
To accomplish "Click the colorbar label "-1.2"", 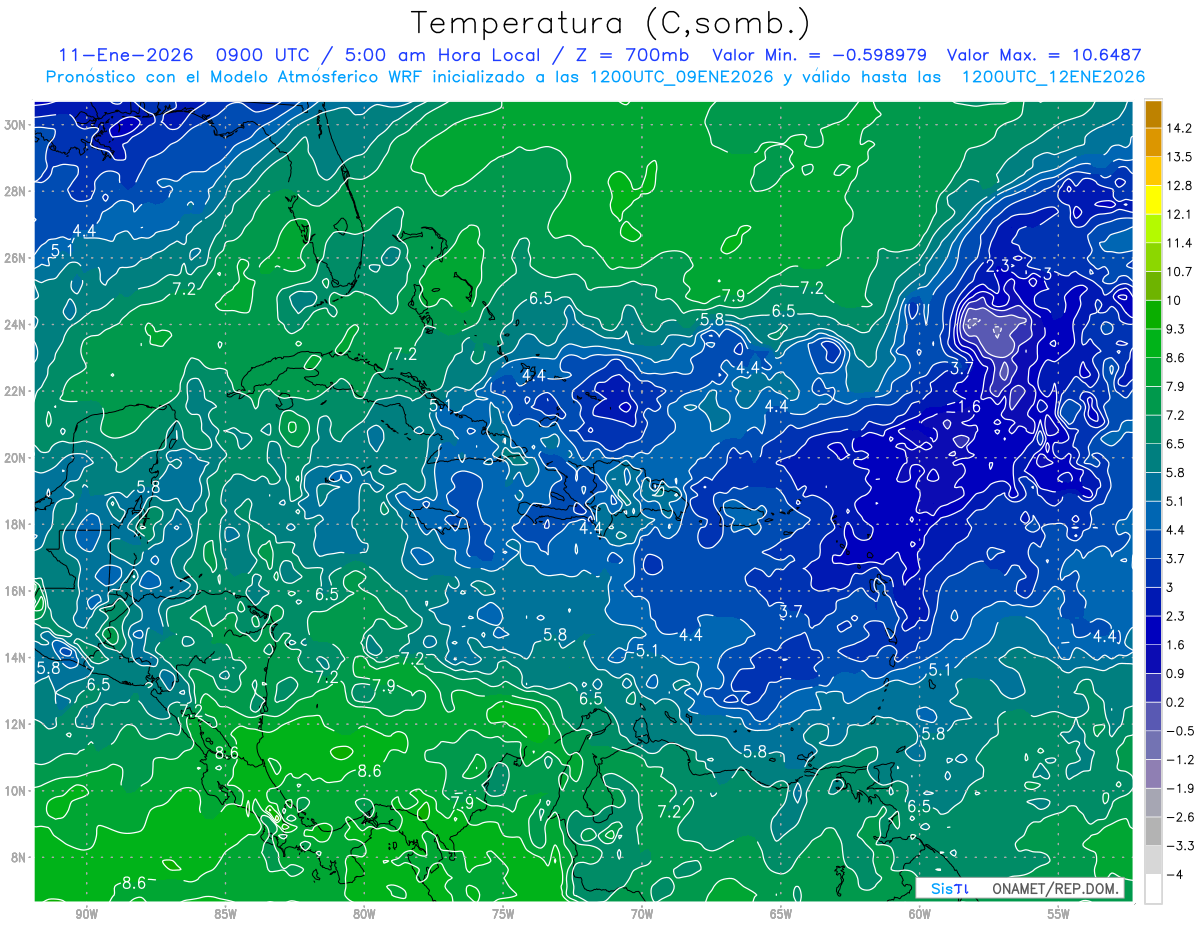I will [1179, 760].
